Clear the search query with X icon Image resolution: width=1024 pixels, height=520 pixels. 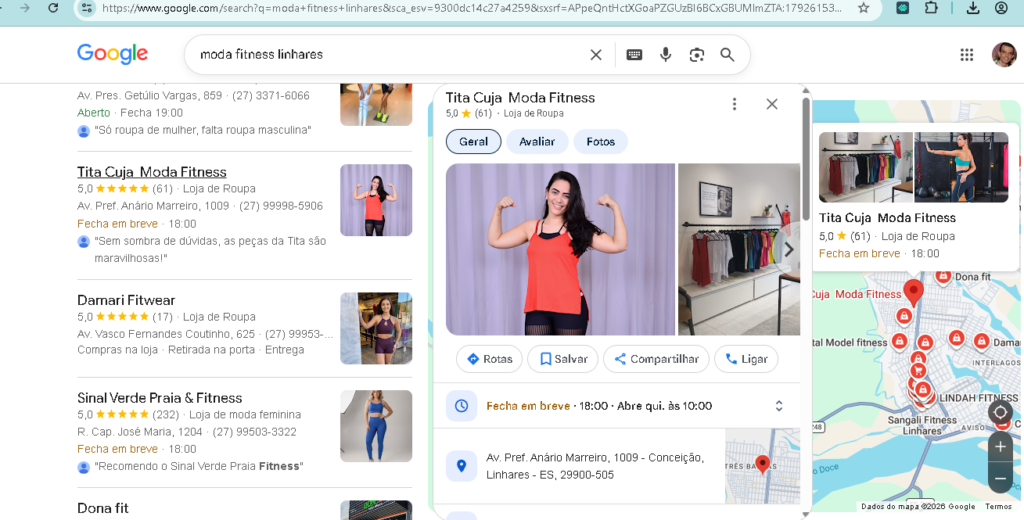point(596,55)
